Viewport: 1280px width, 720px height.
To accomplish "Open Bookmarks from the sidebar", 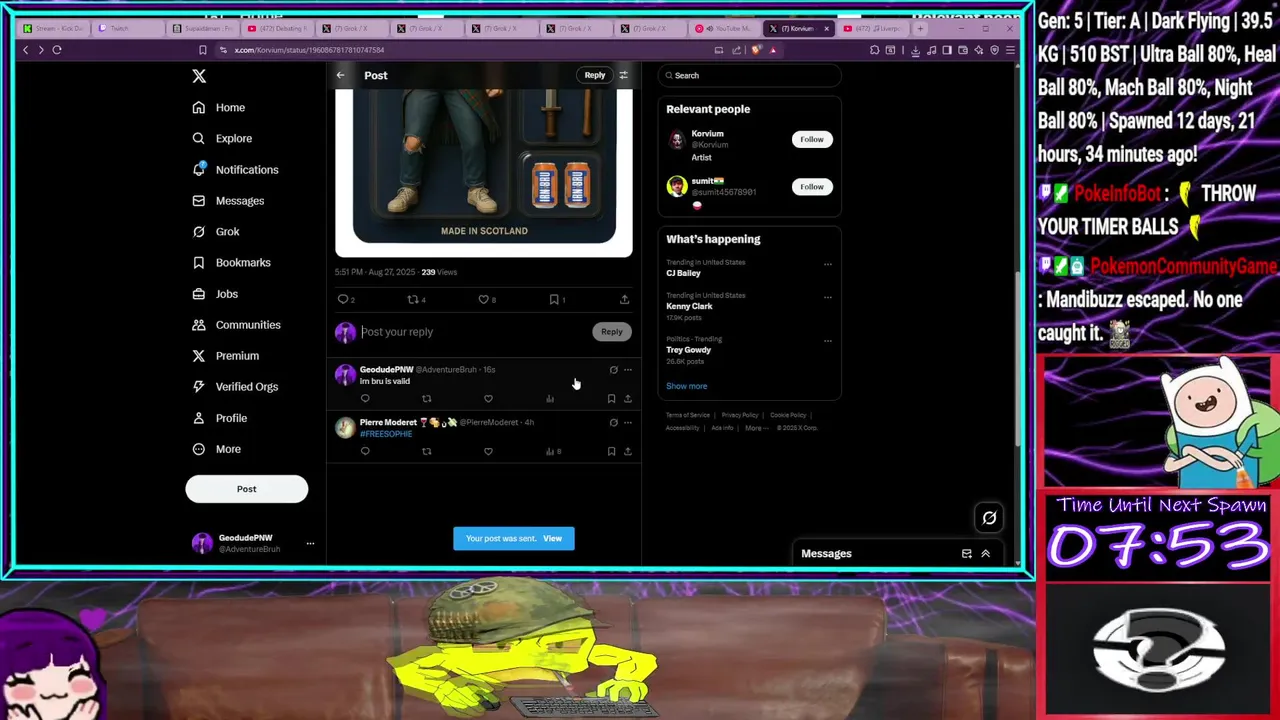I will 231,262.
